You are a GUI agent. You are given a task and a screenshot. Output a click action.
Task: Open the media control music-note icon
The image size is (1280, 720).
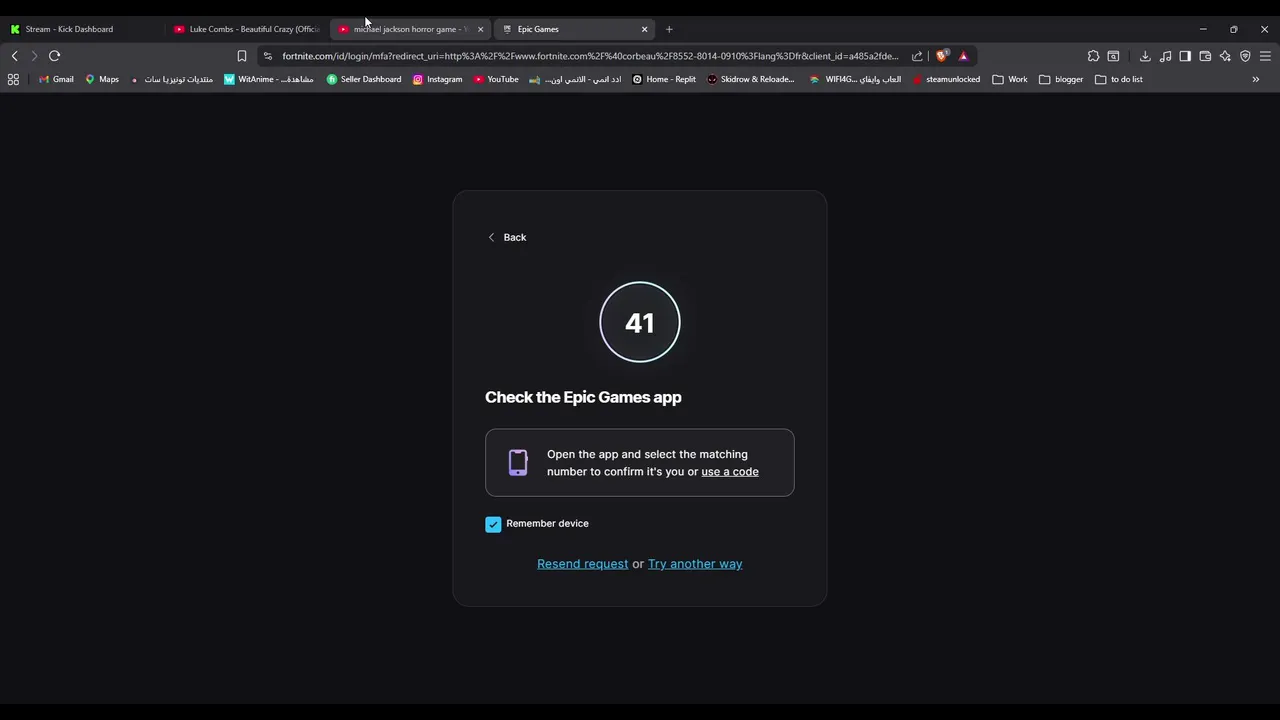coord(1165,56)
